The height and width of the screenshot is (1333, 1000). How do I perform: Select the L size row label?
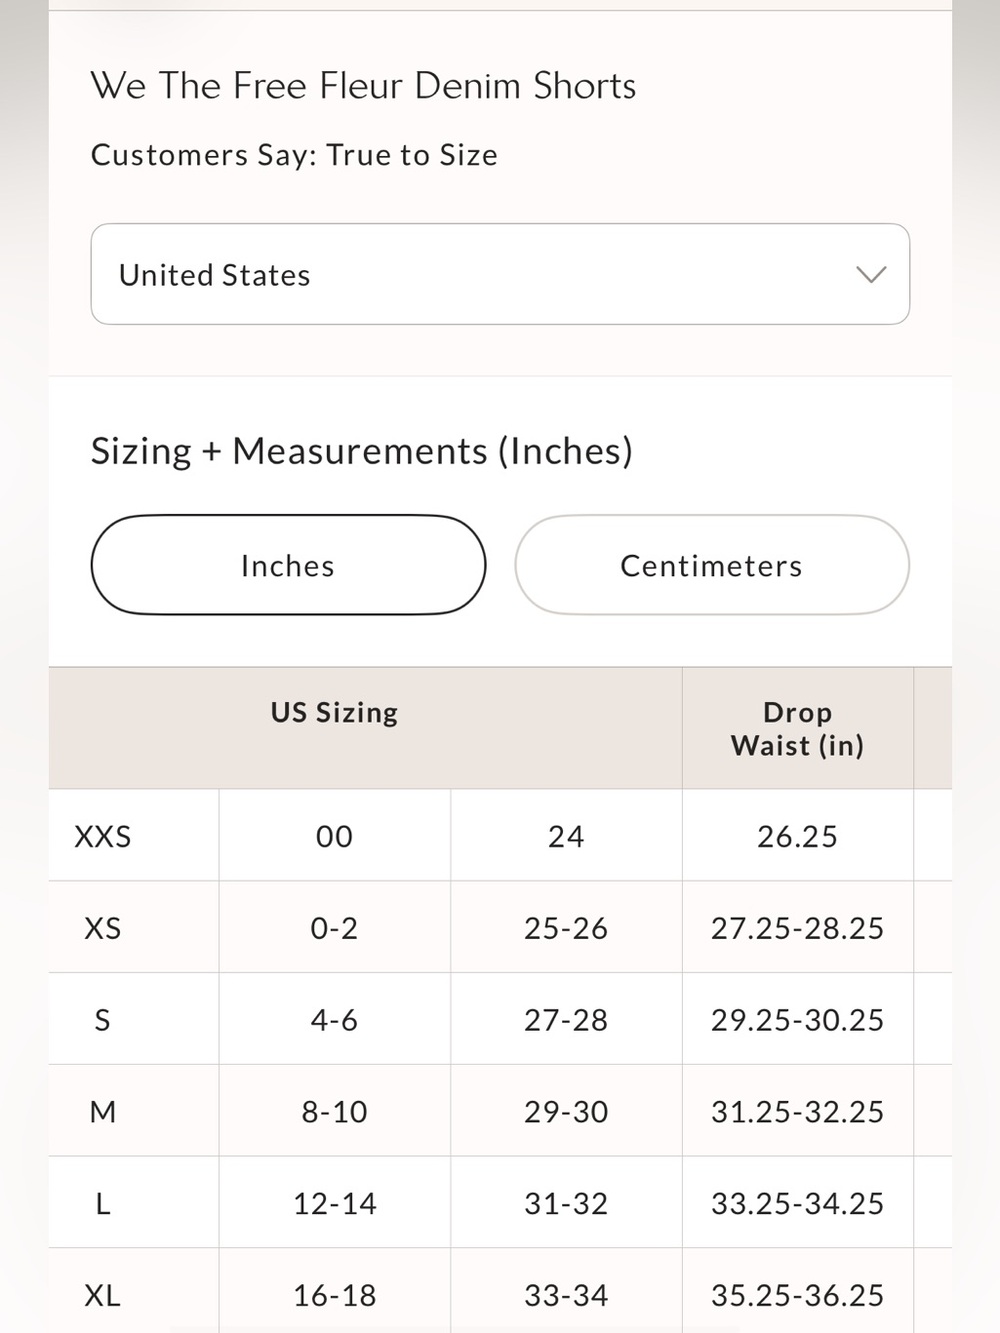point(102,1204)
